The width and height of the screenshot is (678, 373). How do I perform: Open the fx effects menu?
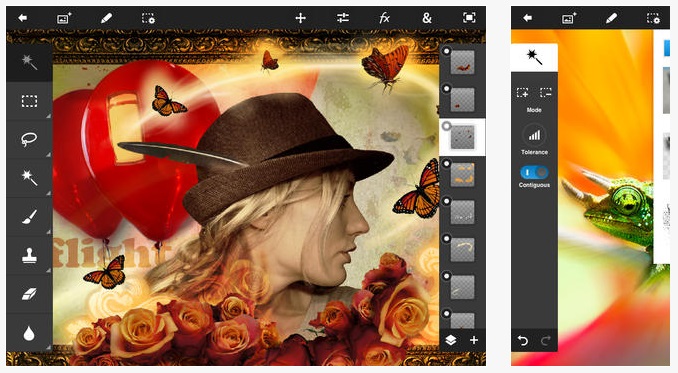384,18
